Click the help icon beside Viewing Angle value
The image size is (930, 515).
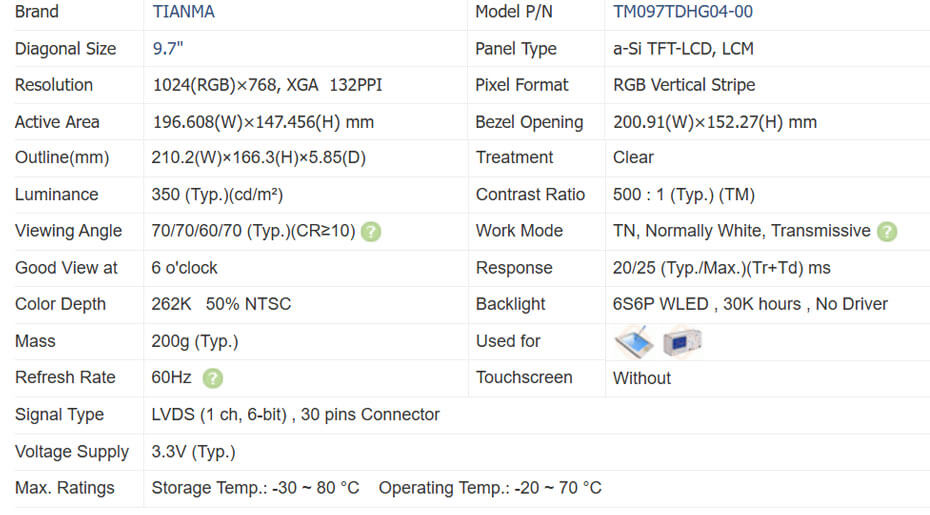(x=371, y=231)
